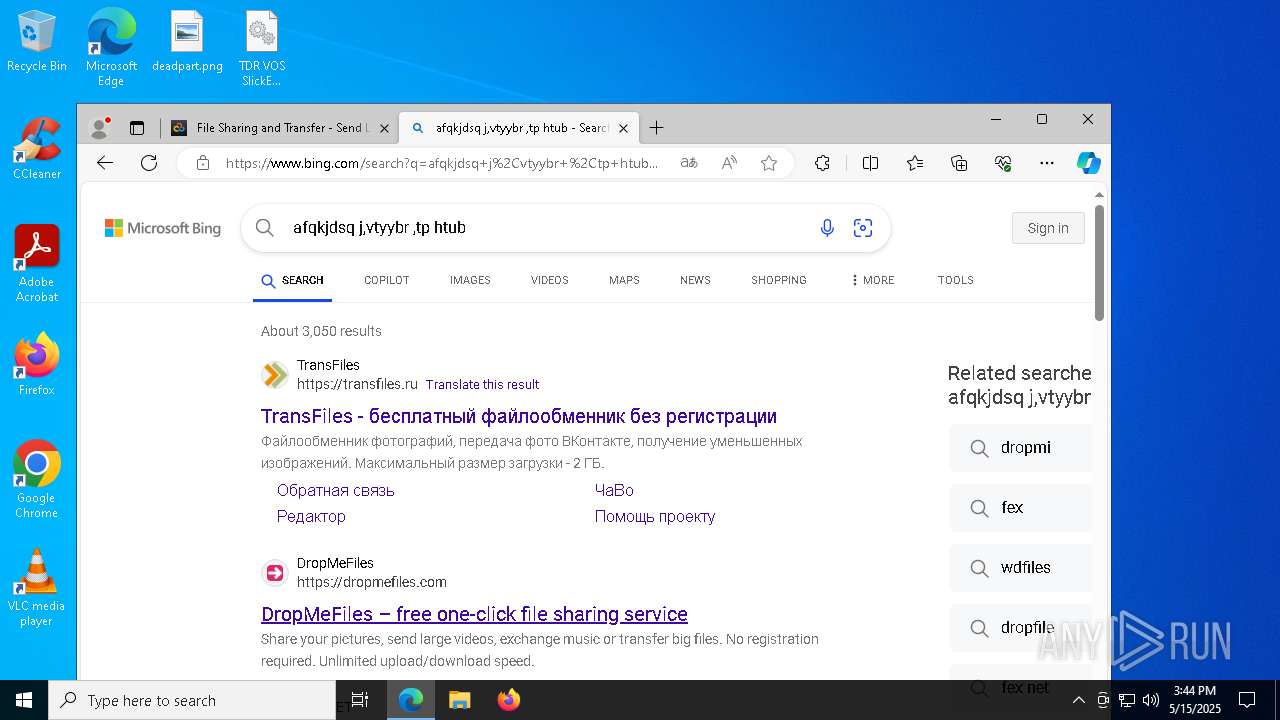This screenshot has height=720, width=1280.
Task: Open Помощь проекту sublink
Action: (x=655, y=516)
